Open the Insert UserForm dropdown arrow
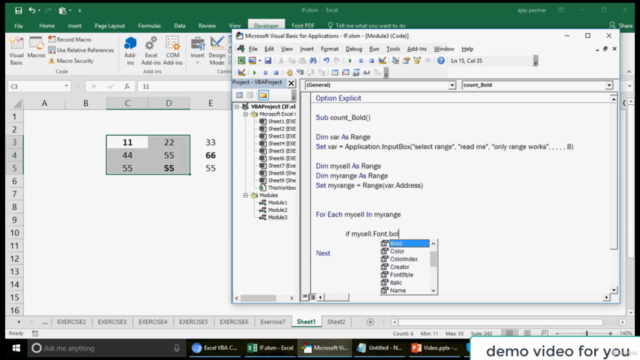The width and height of the screenshot is (640, 360). tap(260, 61)
